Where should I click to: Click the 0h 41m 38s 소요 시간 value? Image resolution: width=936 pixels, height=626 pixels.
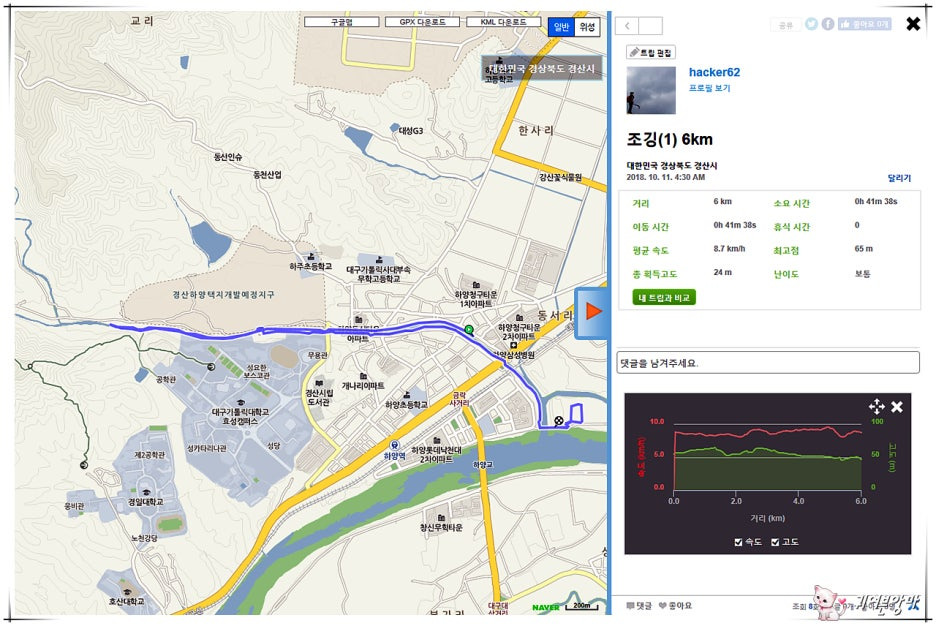point(875,202)
